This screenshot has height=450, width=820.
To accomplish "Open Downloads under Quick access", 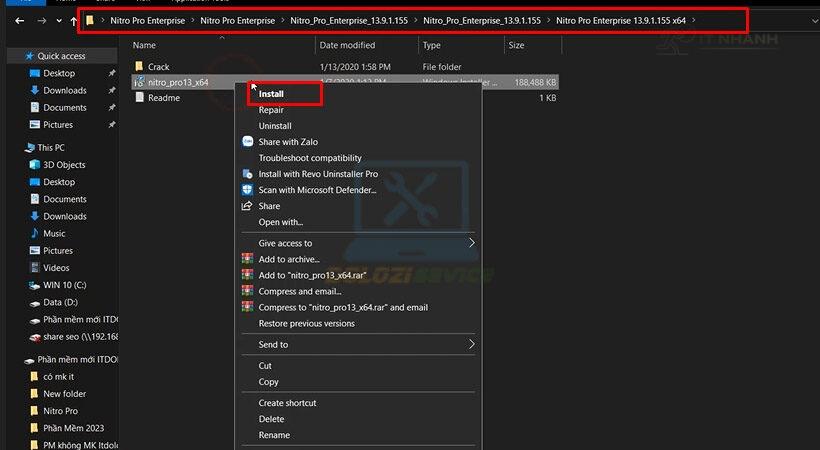I will click(x=64, y=90).
